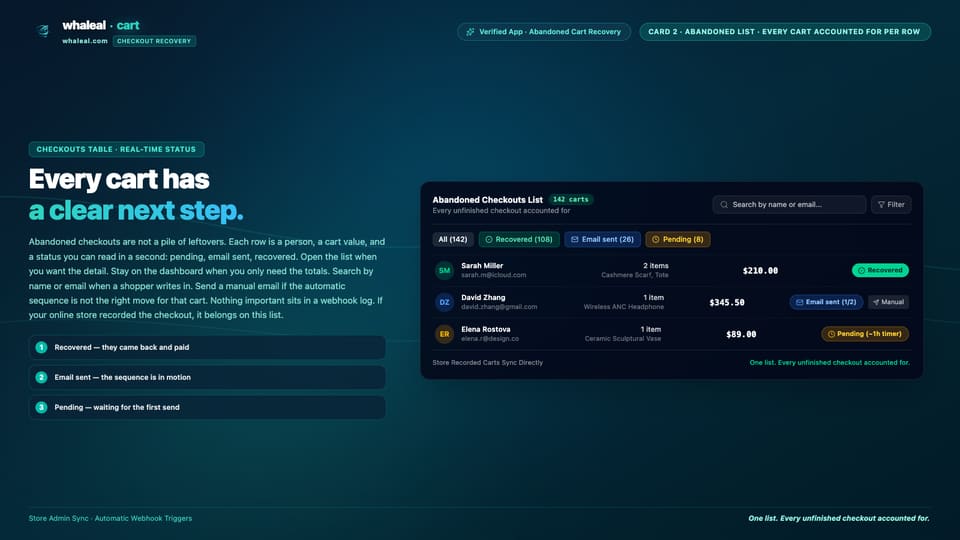Click the $89.00 cart value
Screen dimensions: 960x540
coord(741,334)
